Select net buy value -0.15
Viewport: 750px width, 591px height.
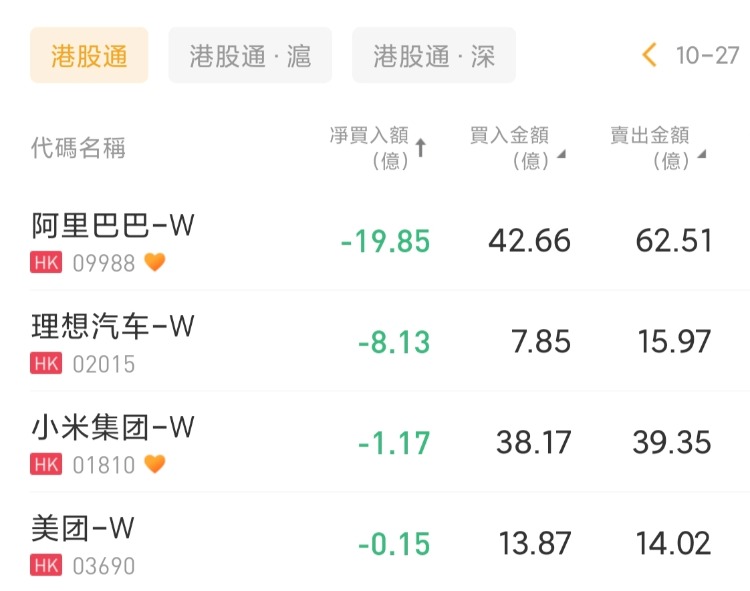point(394,544)
